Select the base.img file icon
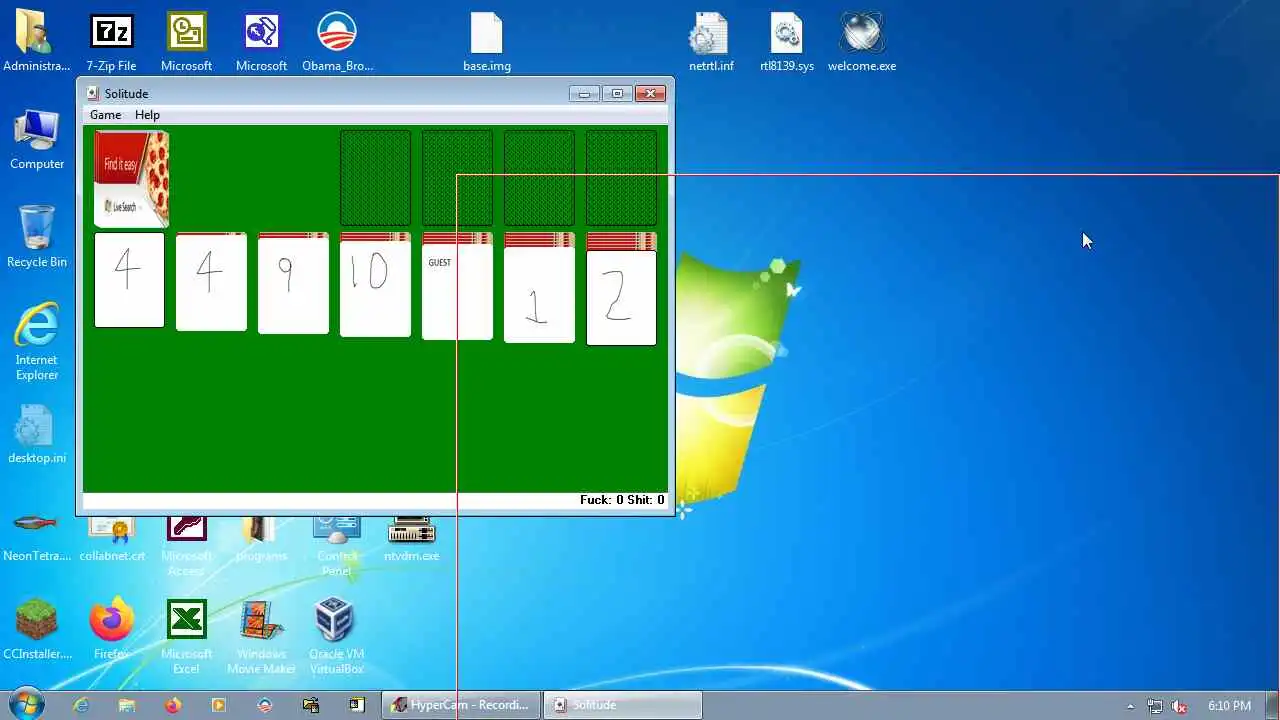Viewport: 1280px width, 720px height. pos(487,42)
